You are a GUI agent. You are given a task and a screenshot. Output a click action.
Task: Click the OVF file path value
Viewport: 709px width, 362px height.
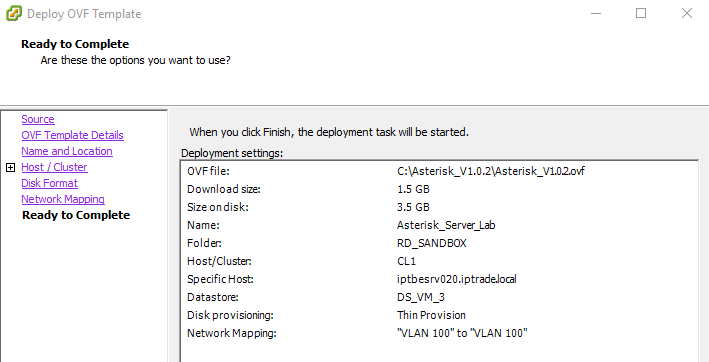point(491,171)
